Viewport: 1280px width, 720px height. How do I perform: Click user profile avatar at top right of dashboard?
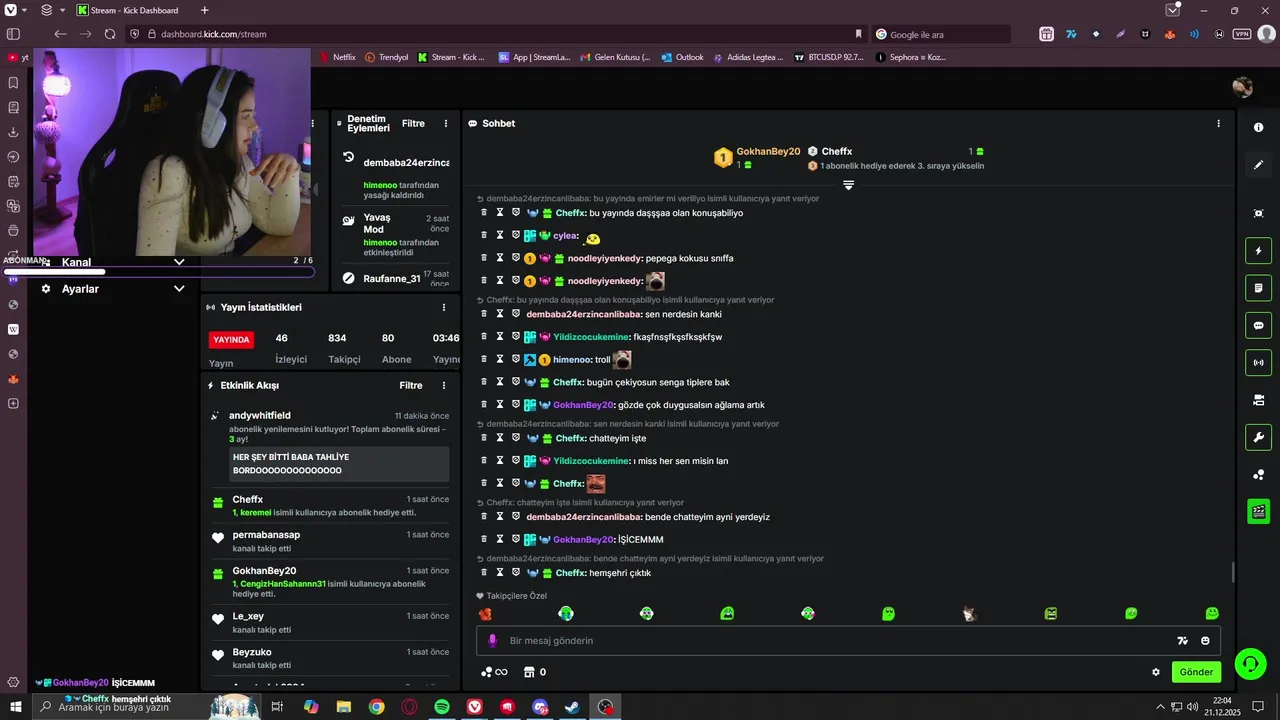[1243, 88]
